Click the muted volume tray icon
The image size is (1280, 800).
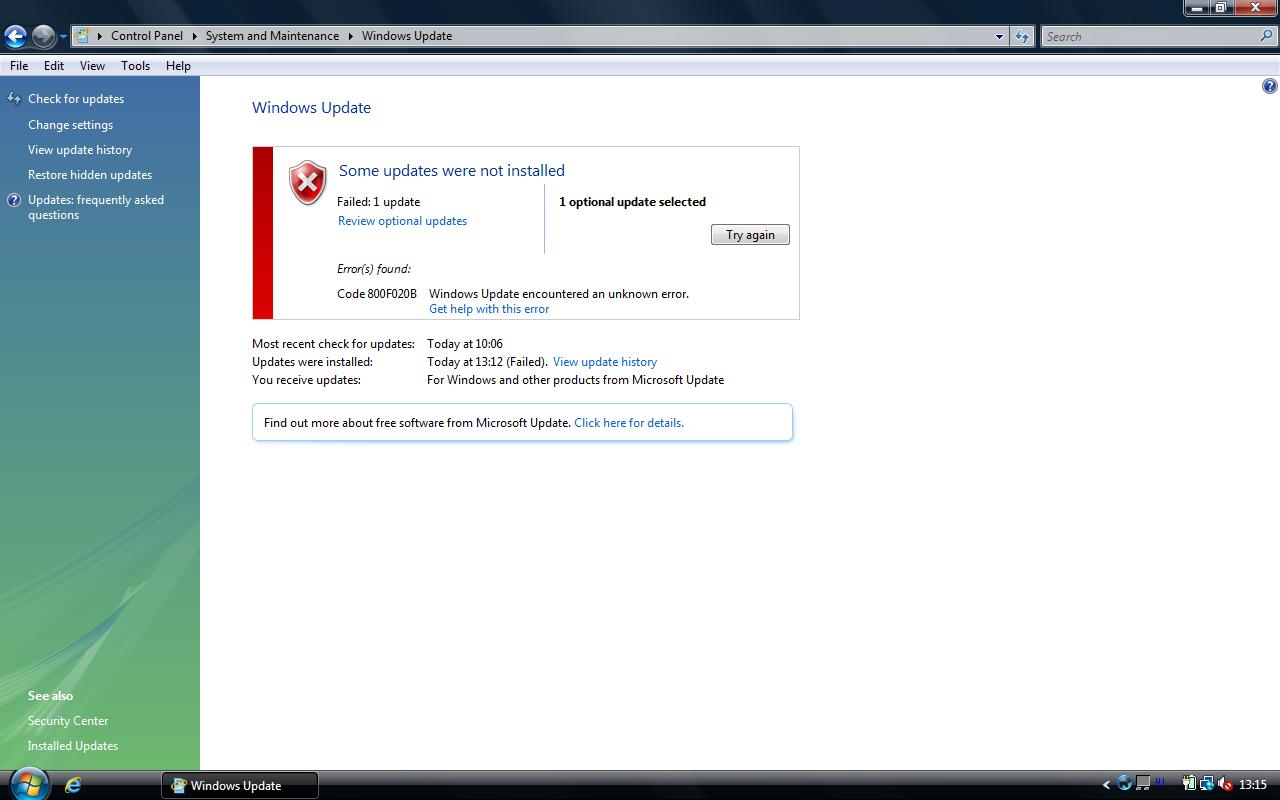1225,784
